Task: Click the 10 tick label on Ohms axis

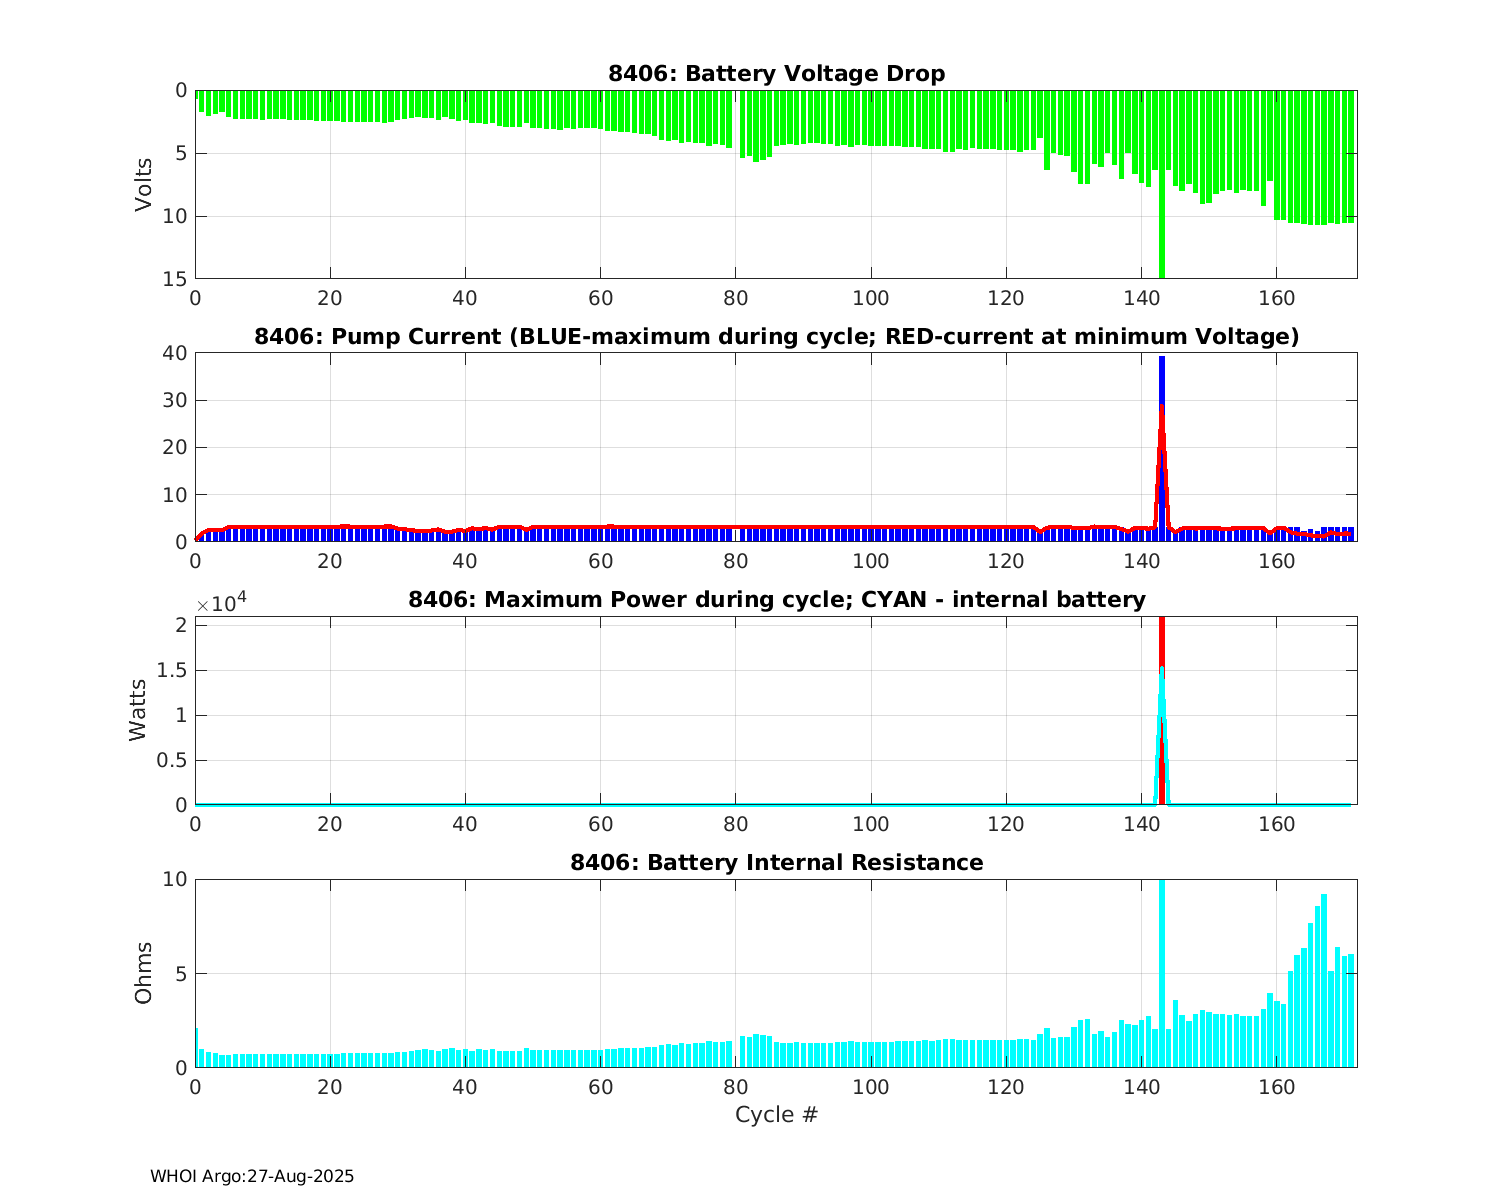Action: 175,879
